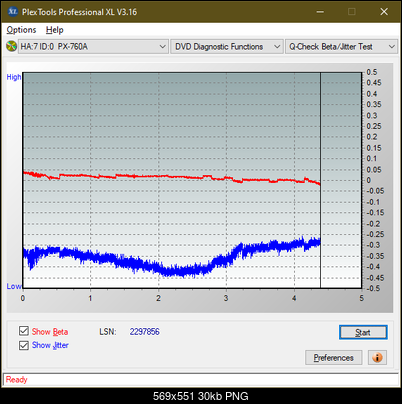Viewport: 402px width, 404px height.
Task: Uncheck the Show Beta checkbox
Action: pyautogui.click(x=24, y=331)
